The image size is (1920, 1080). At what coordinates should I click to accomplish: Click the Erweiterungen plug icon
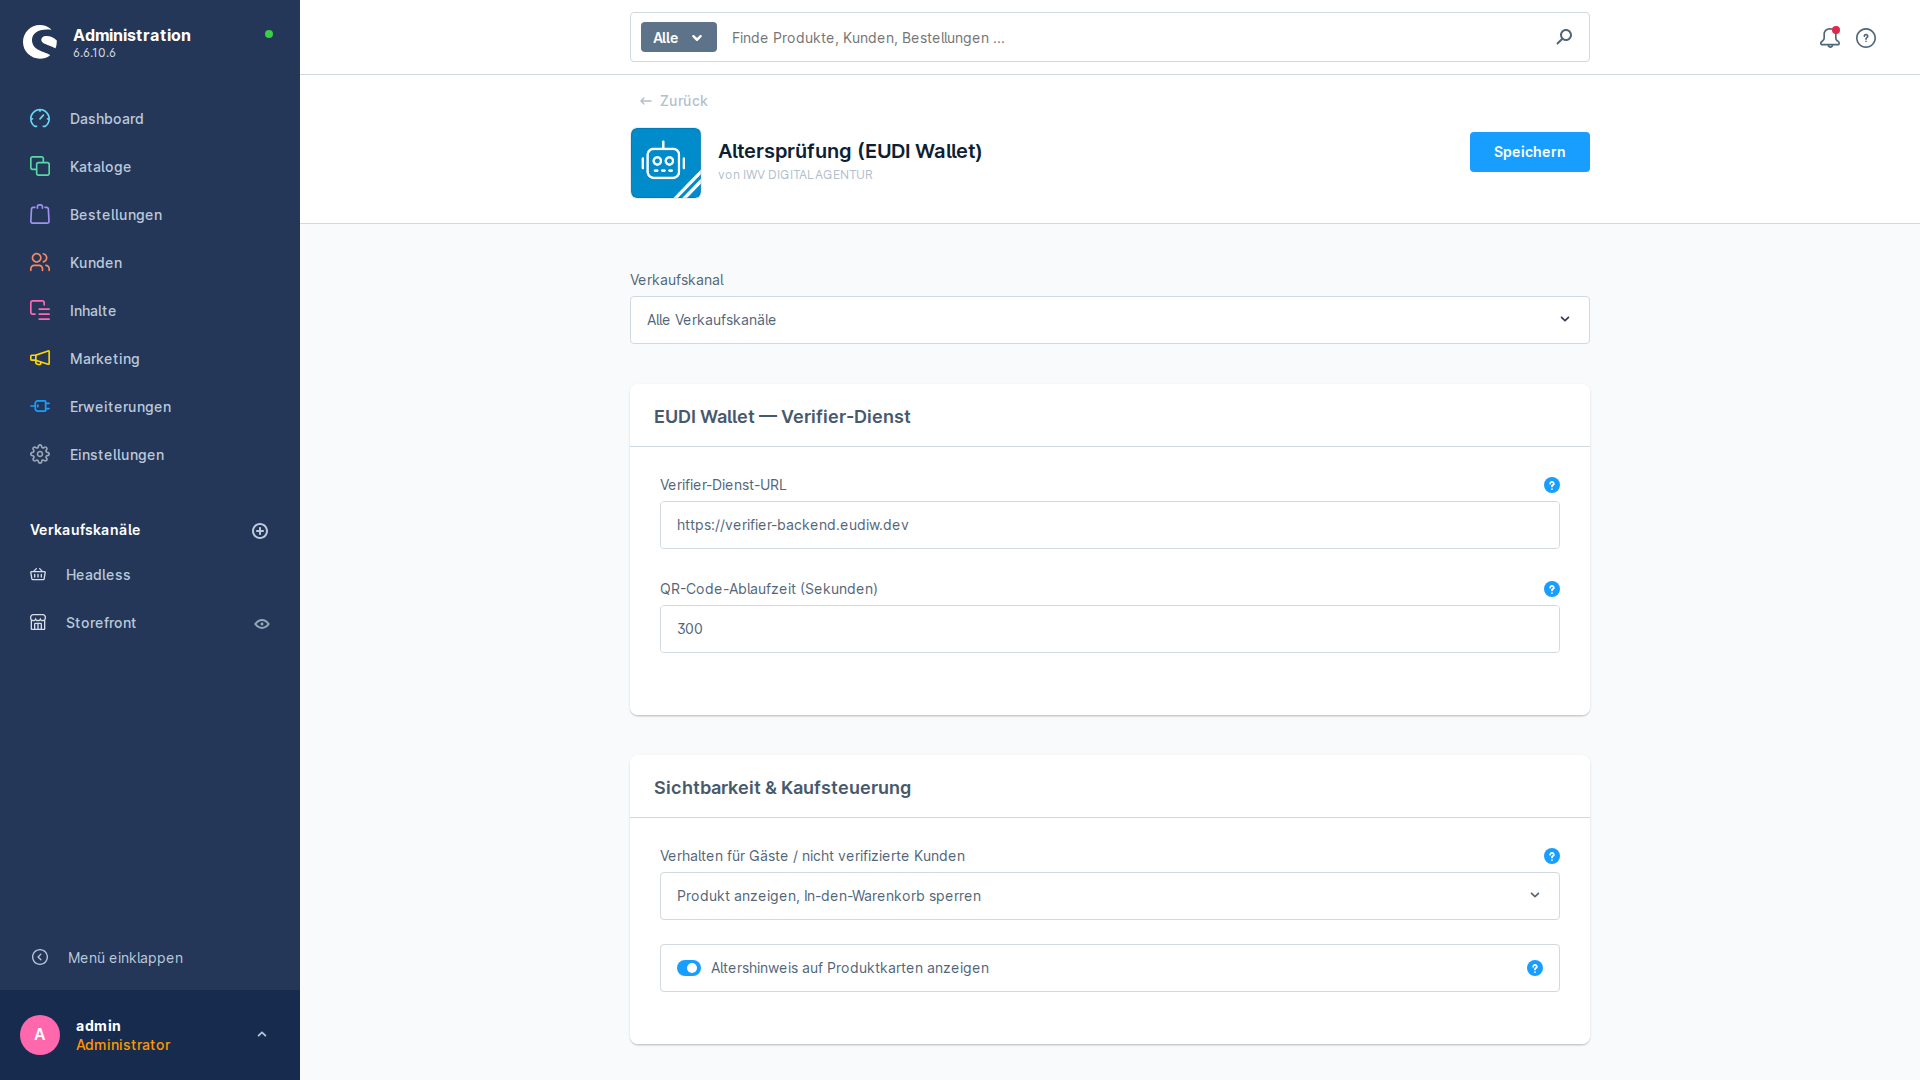point(40,407)
